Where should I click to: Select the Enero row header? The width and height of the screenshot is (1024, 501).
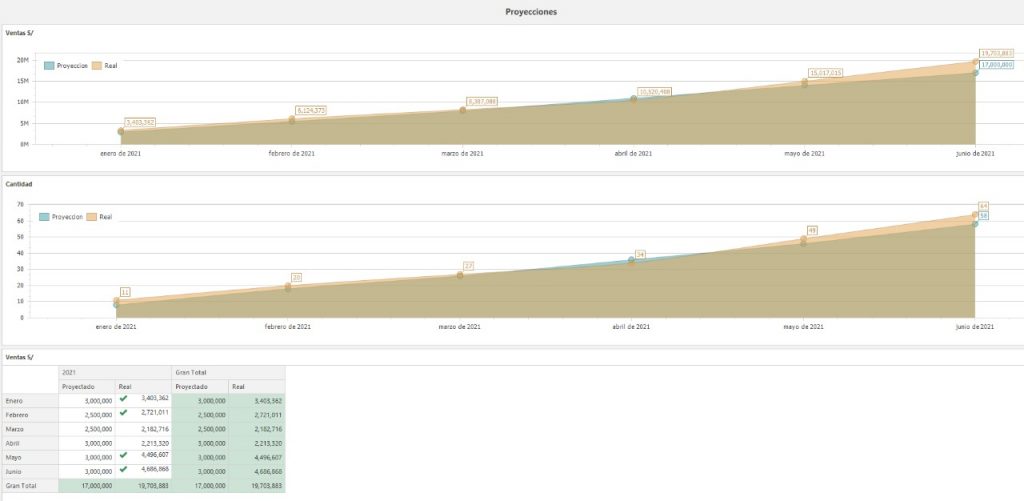[x=29, y=399]
